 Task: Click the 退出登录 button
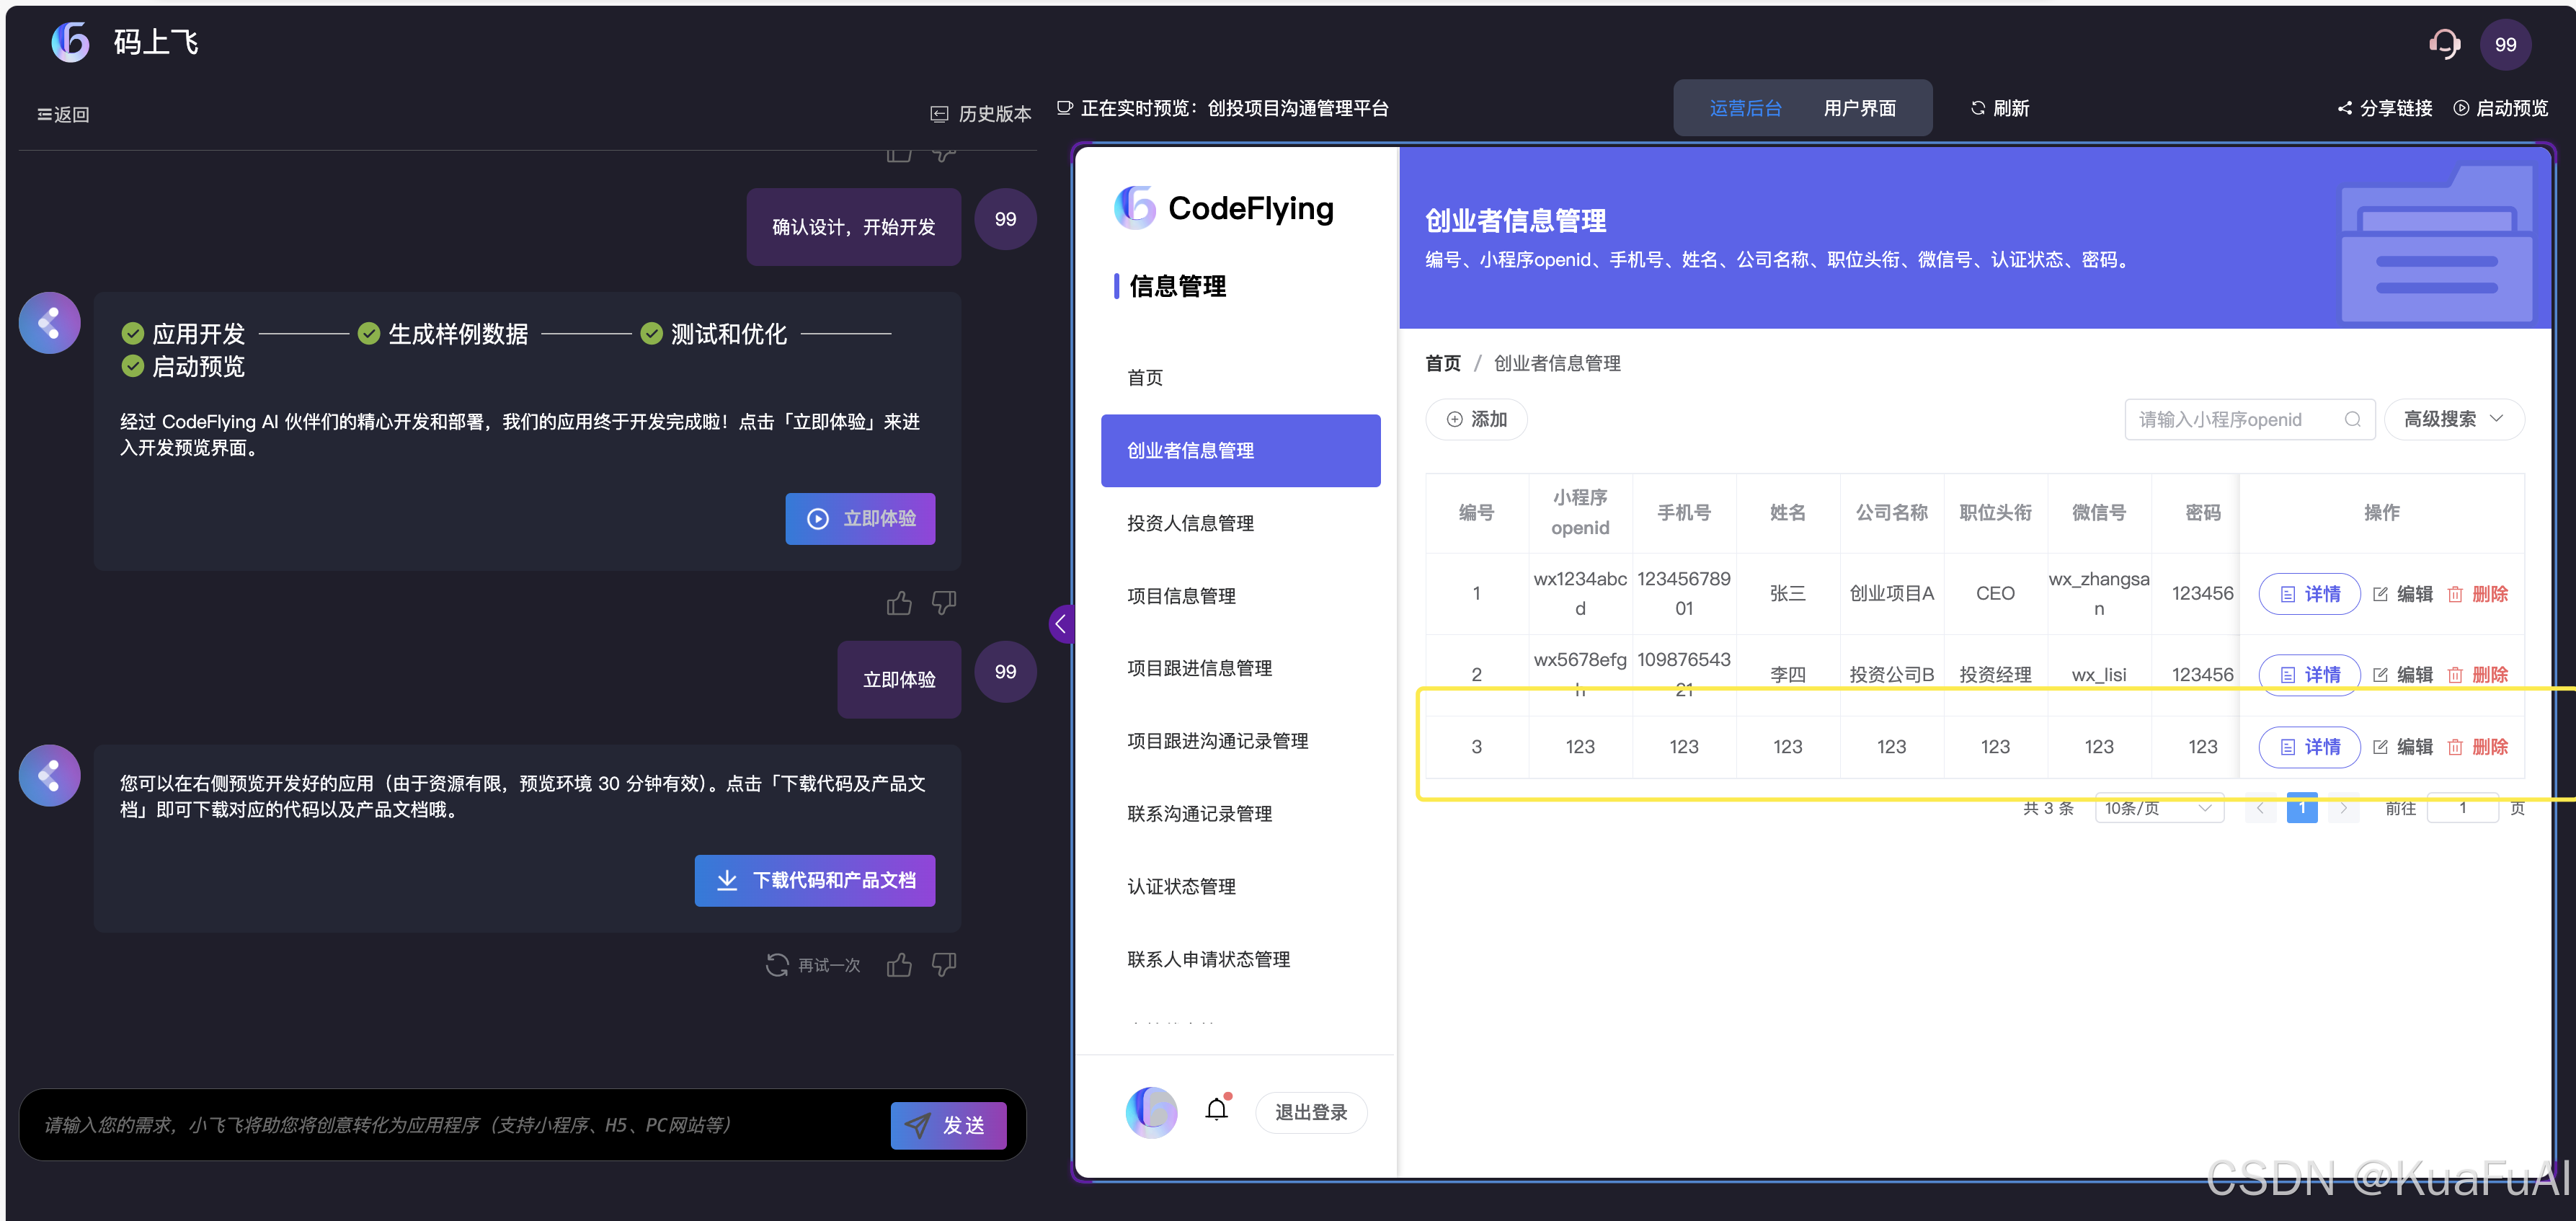pos(1310,1112)
